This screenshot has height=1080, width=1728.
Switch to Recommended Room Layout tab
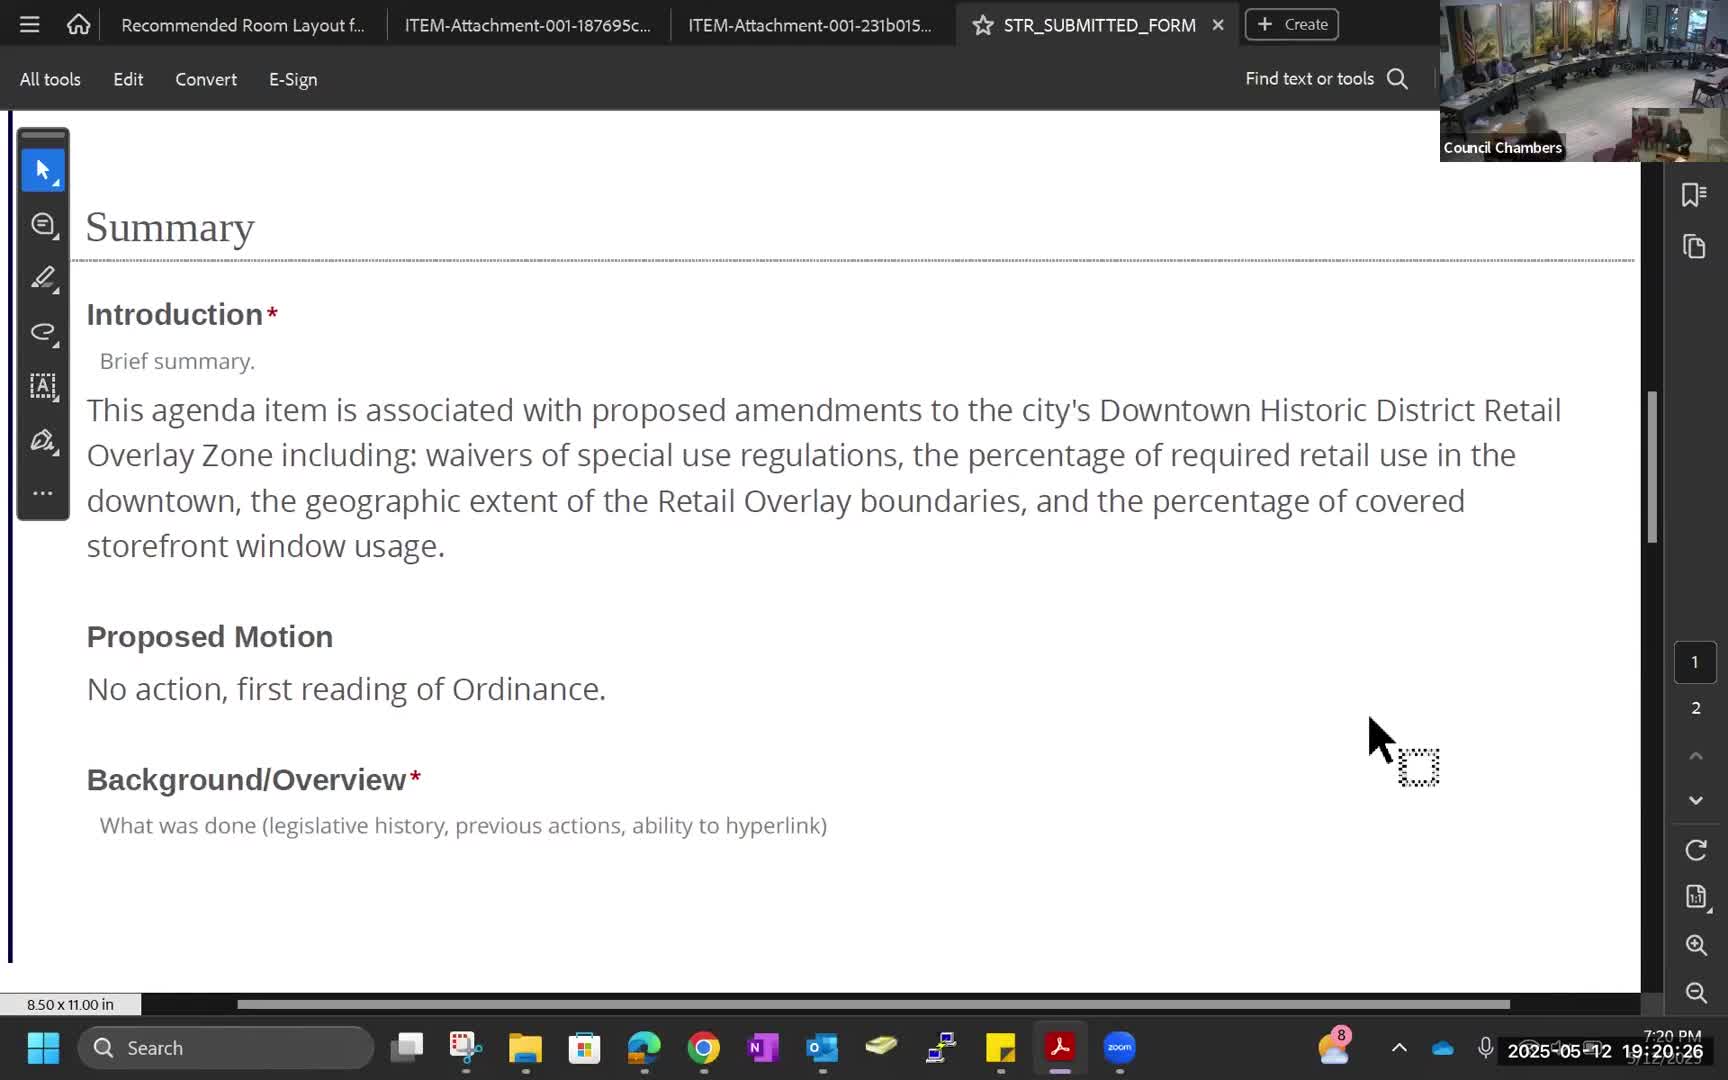point(243,25)
